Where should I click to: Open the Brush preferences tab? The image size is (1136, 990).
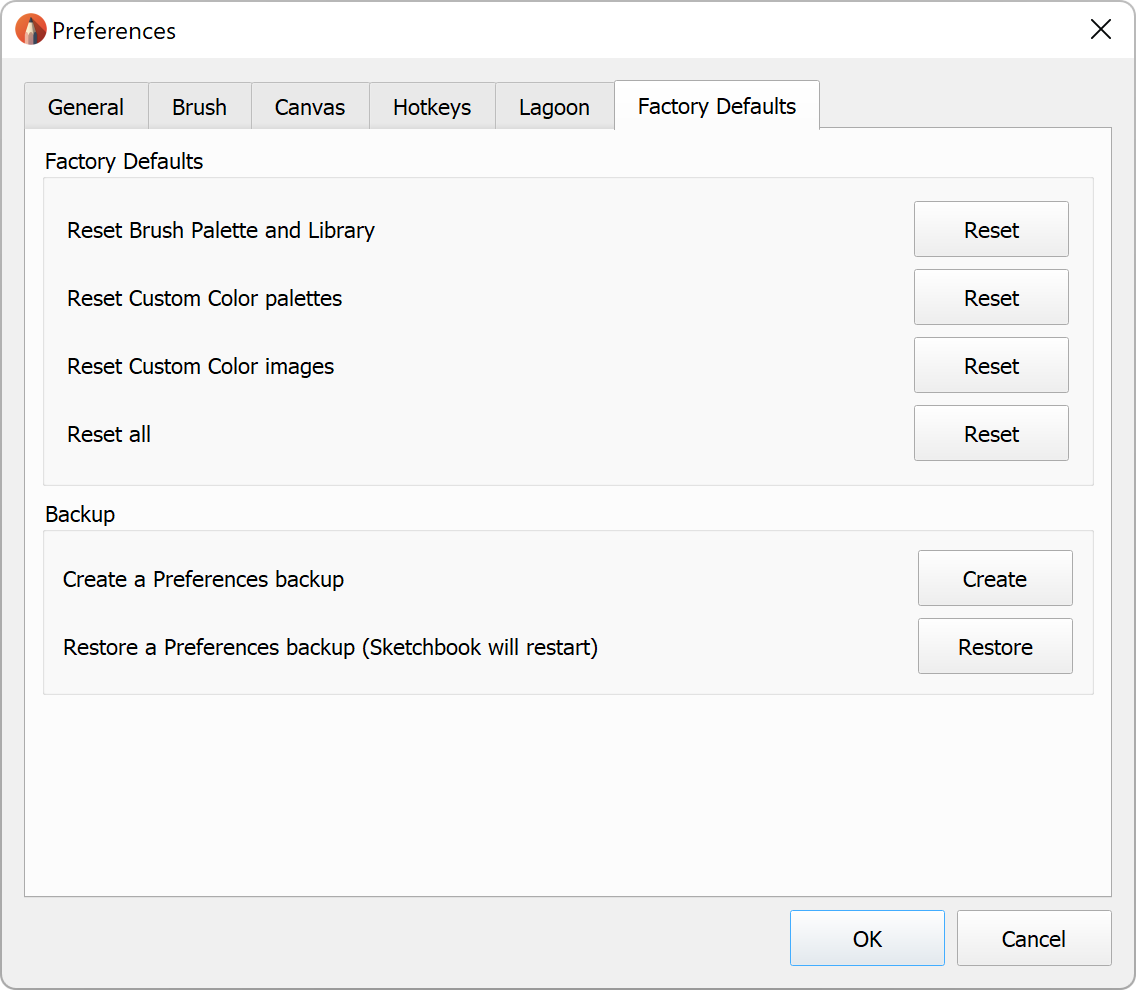click(x=199, y=107)
